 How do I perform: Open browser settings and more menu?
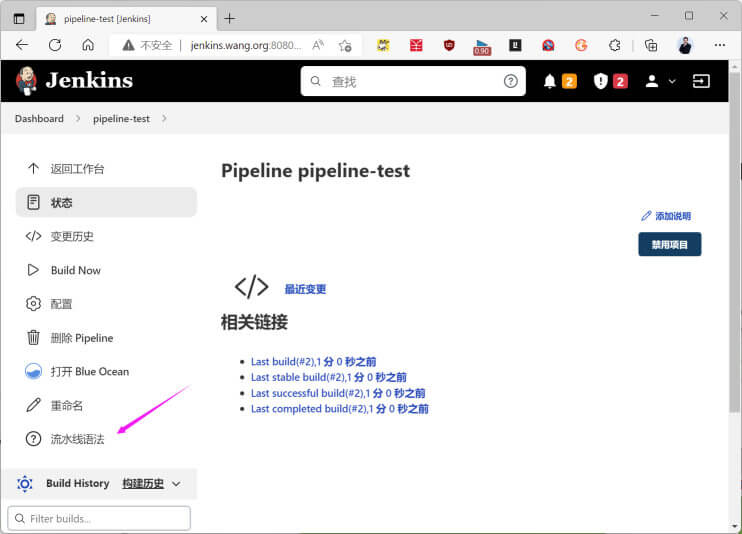720,45
